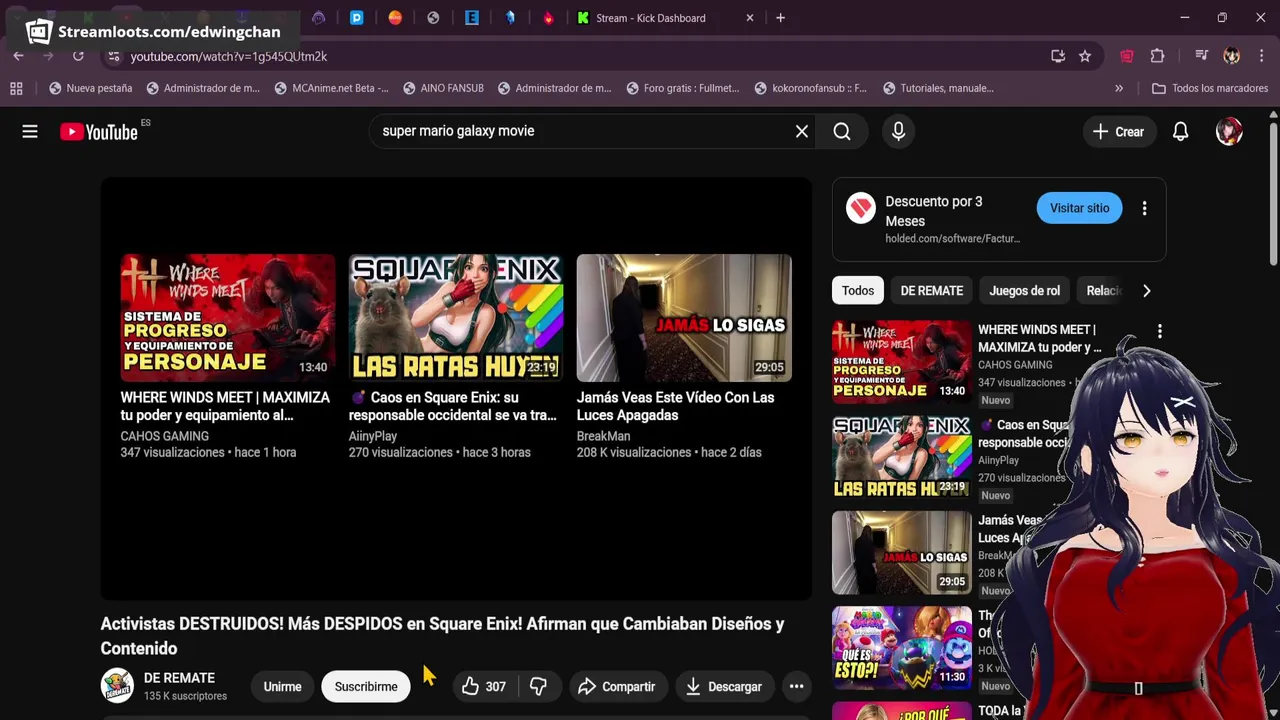This screenshot has width=1280, height=720.
Task: Open the end-screen CAHOS GAMING channel name
Action: tap(165, 436)
